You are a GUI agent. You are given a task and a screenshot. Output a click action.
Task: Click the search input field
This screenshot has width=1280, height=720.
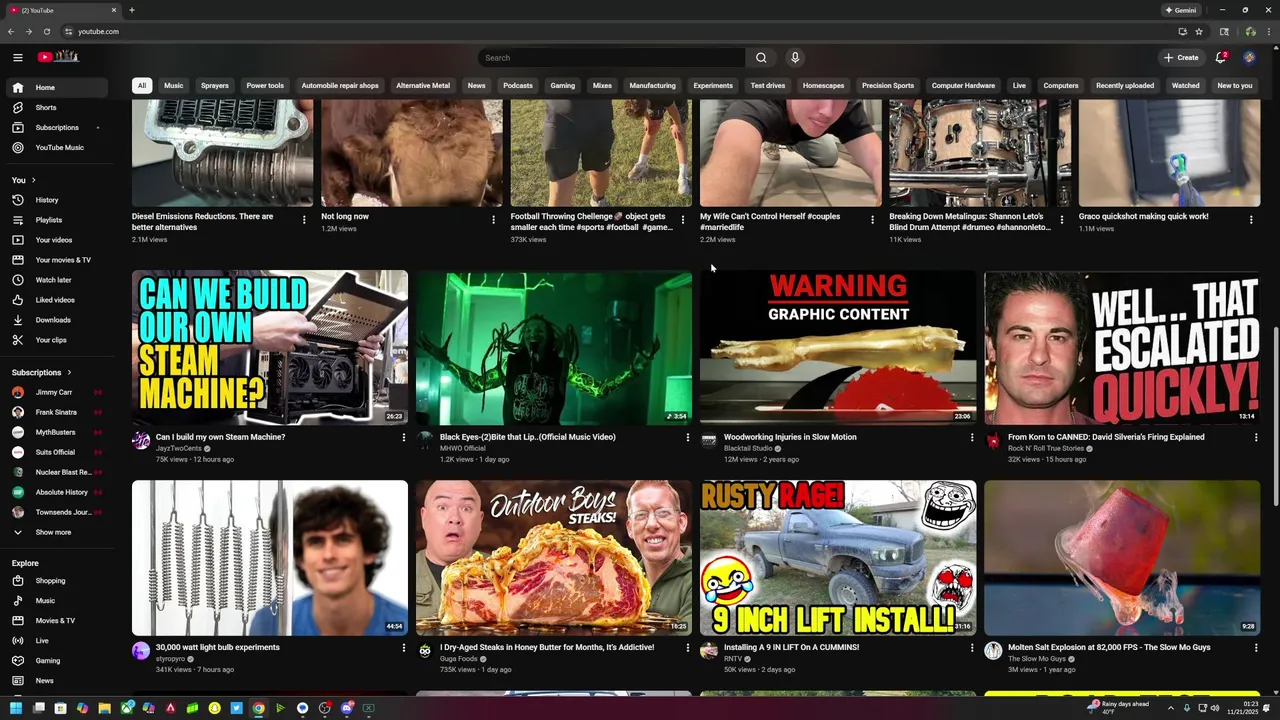(611, 58)
